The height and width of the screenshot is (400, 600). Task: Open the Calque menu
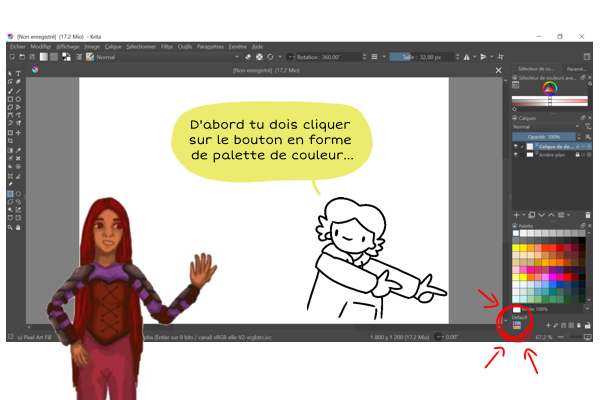[x=113, y=46]
